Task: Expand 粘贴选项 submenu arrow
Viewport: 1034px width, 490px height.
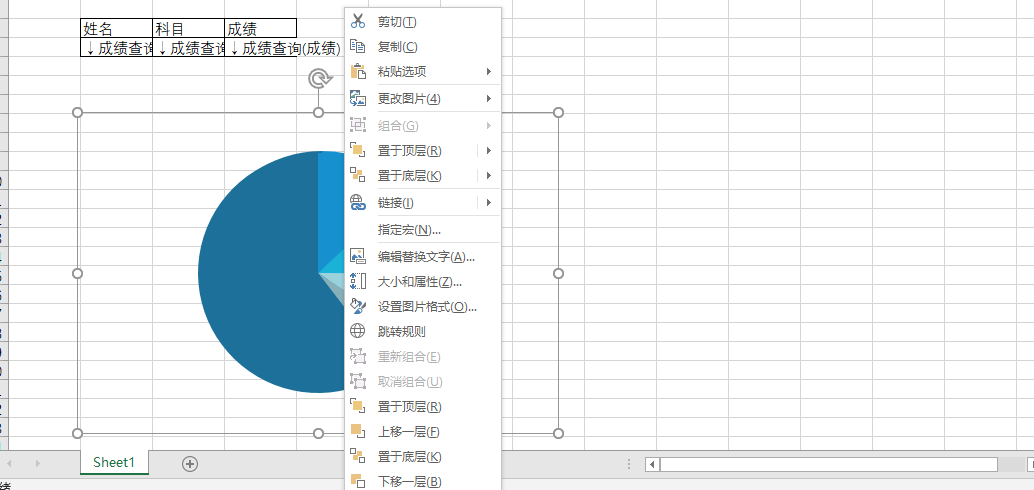Action: (489, 71)
